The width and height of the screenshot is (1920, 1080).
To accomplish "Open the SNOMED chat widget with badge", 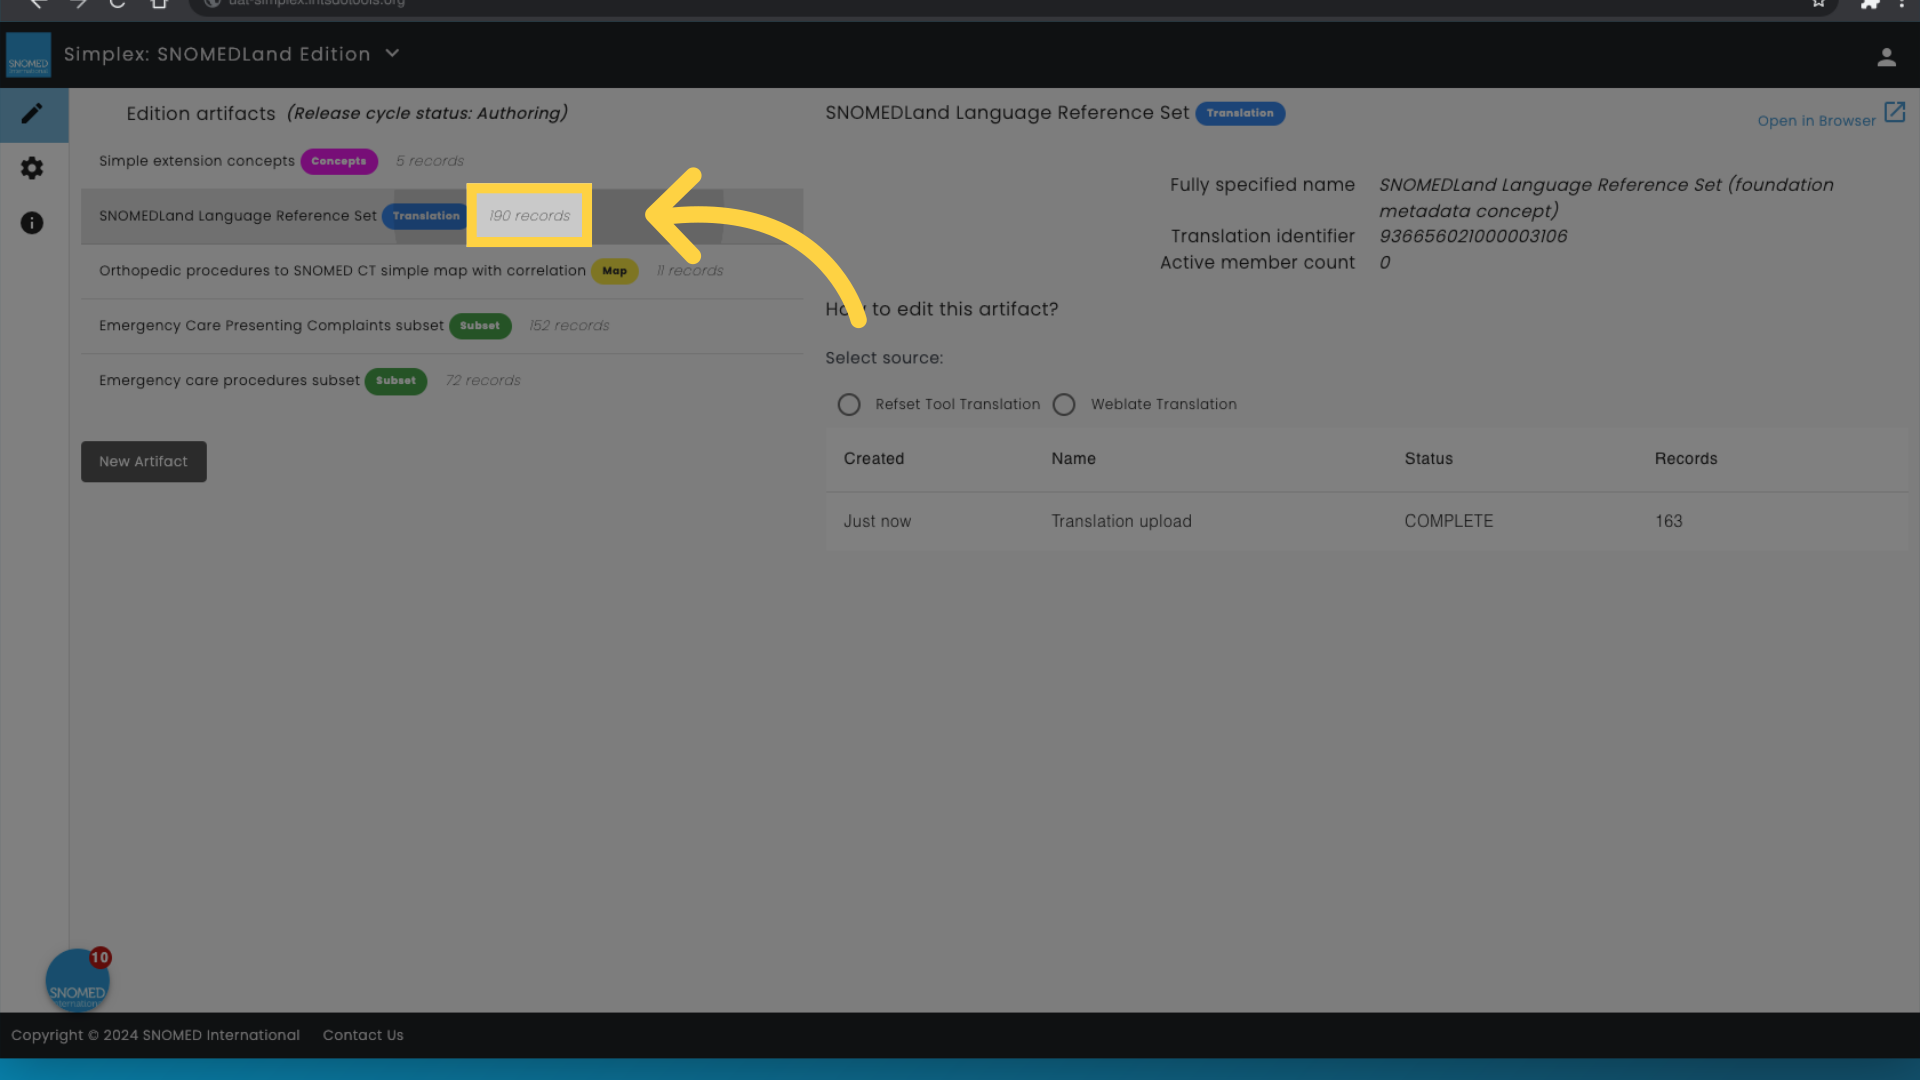I will [x=77, y=980].
